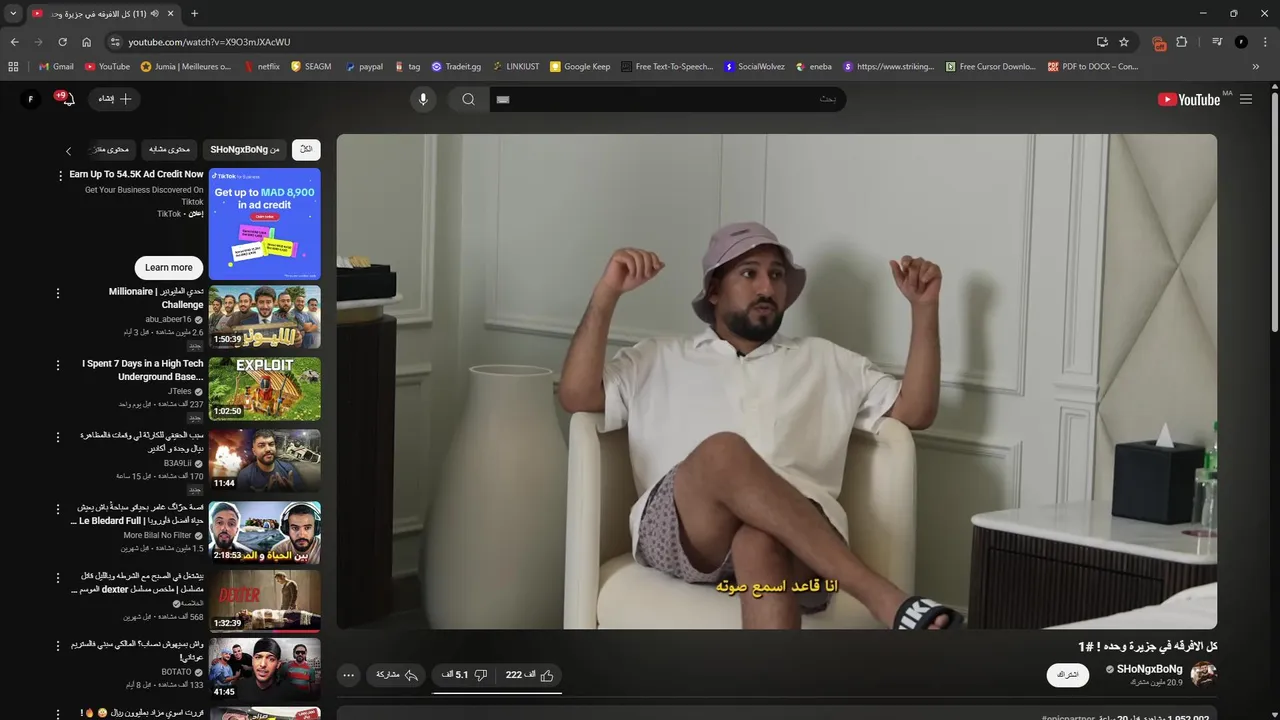Click the YouTube logo in the page header

[x=1189, y=99]
